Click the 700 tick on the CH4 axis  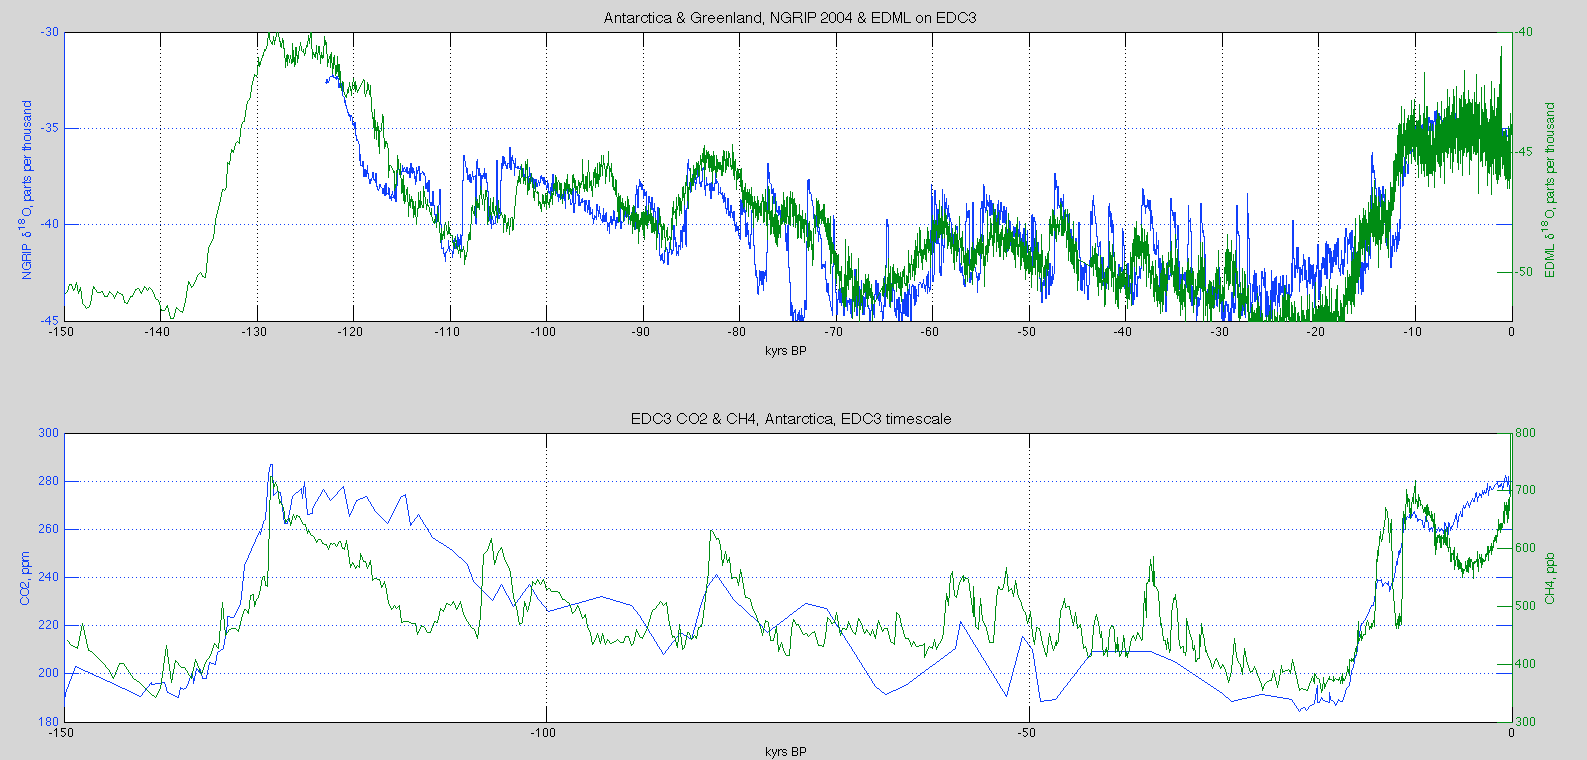(x=1526, y=490)
